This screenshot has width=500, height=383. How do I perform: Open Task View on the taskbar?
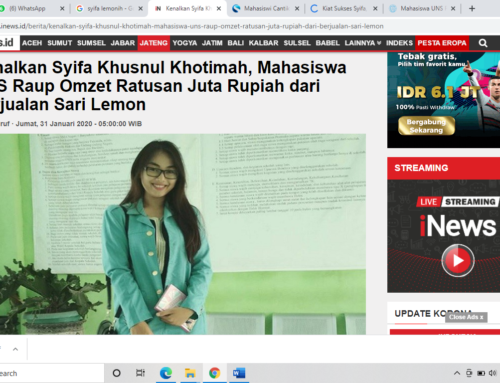tap(141, 373)
